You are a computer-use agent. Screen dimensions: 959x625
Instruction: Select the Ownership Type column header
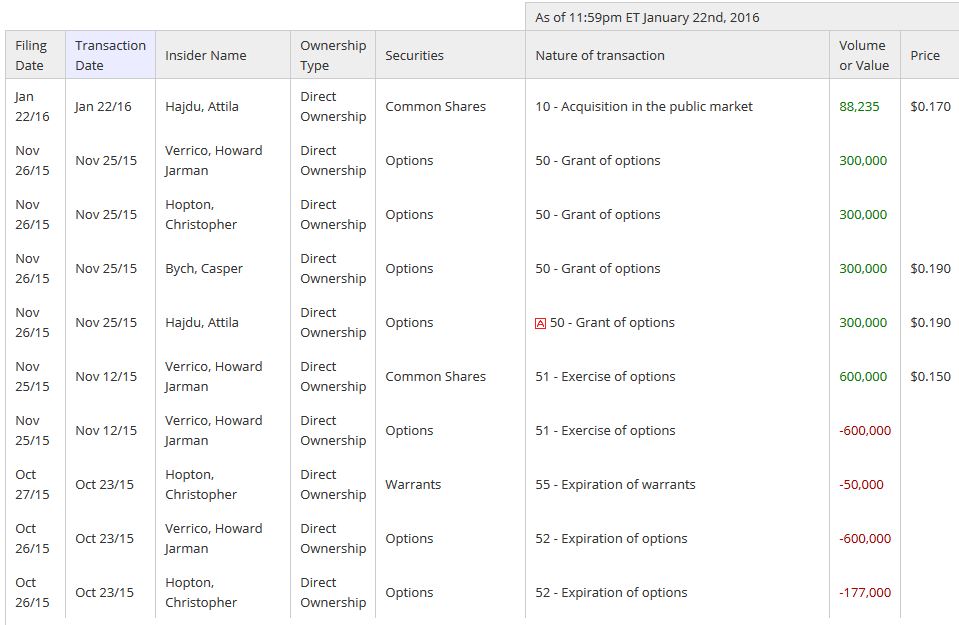(x=333, y=56)
